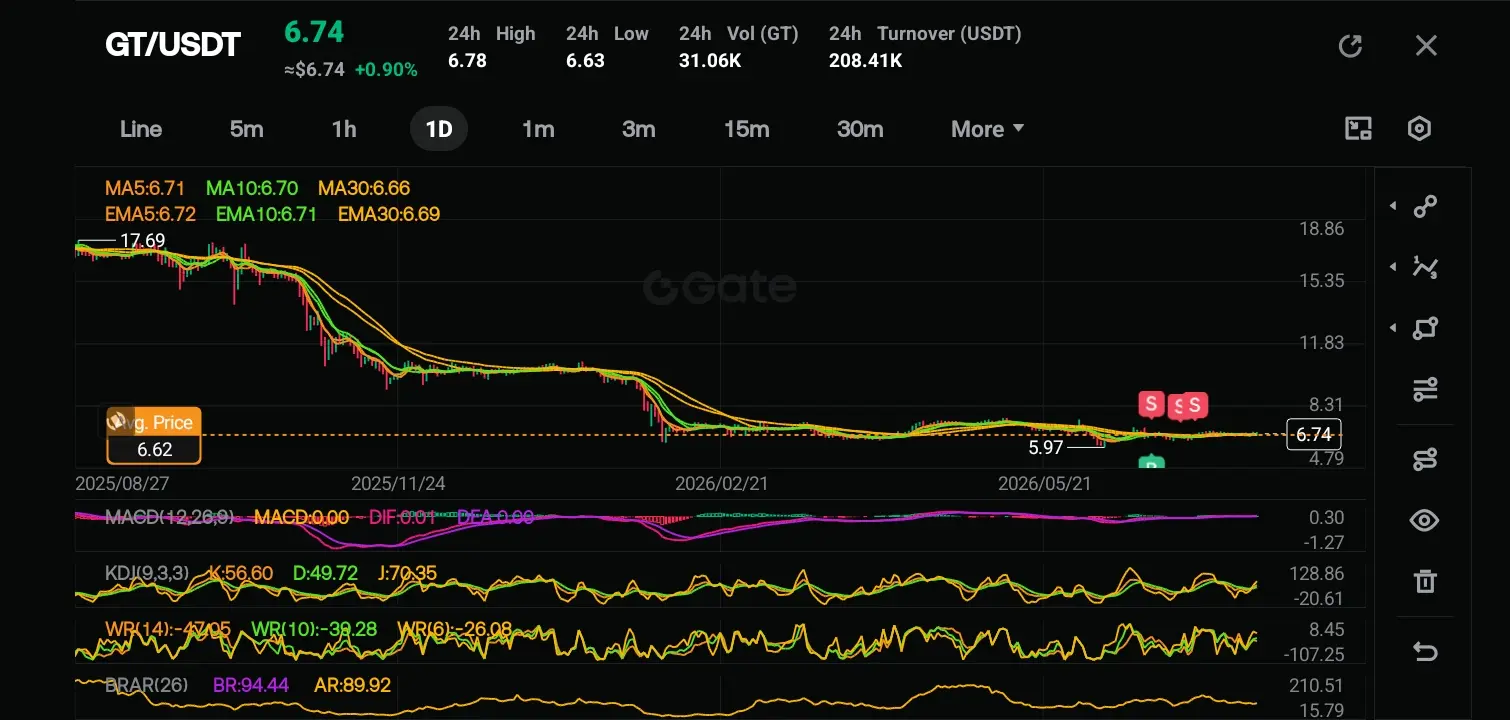
Task: Click the EMA30:6.69 indicator label
Action: [389, 214]
